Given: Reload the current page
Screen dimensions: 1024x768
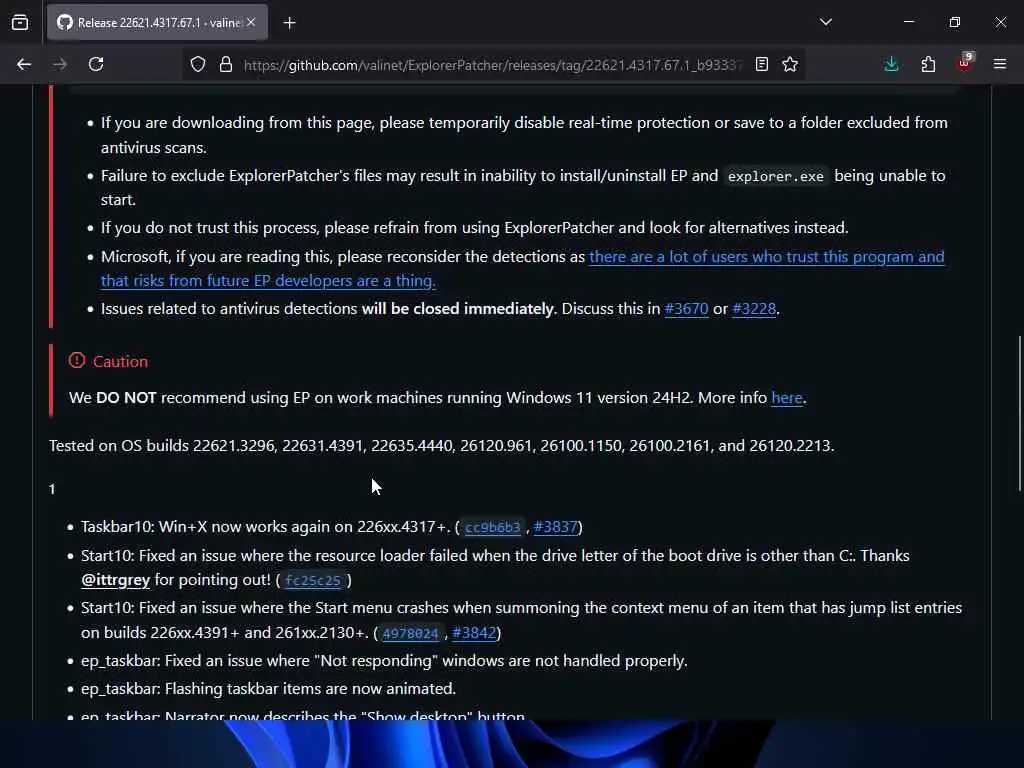Looking at the screenshot, I should click(96, 64).
